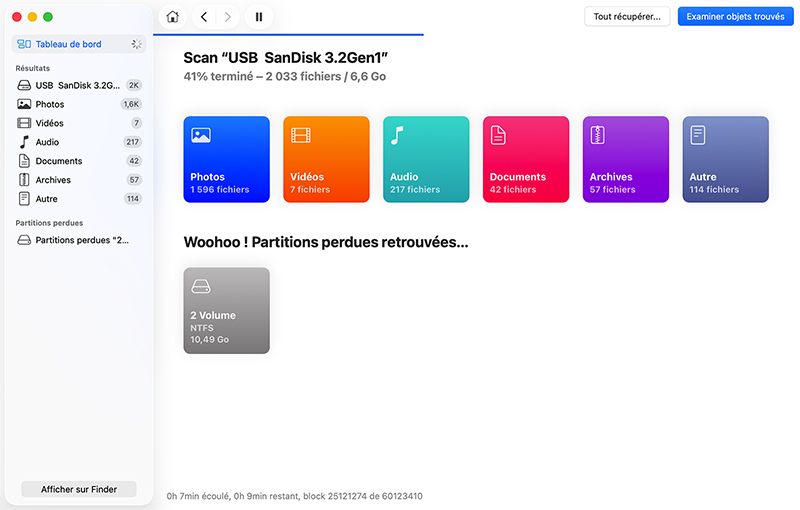The width and height of the screenshot is (800, 510).
Task: Open the blue Photos 1 596 fichiers card
Action: point(227,159)
